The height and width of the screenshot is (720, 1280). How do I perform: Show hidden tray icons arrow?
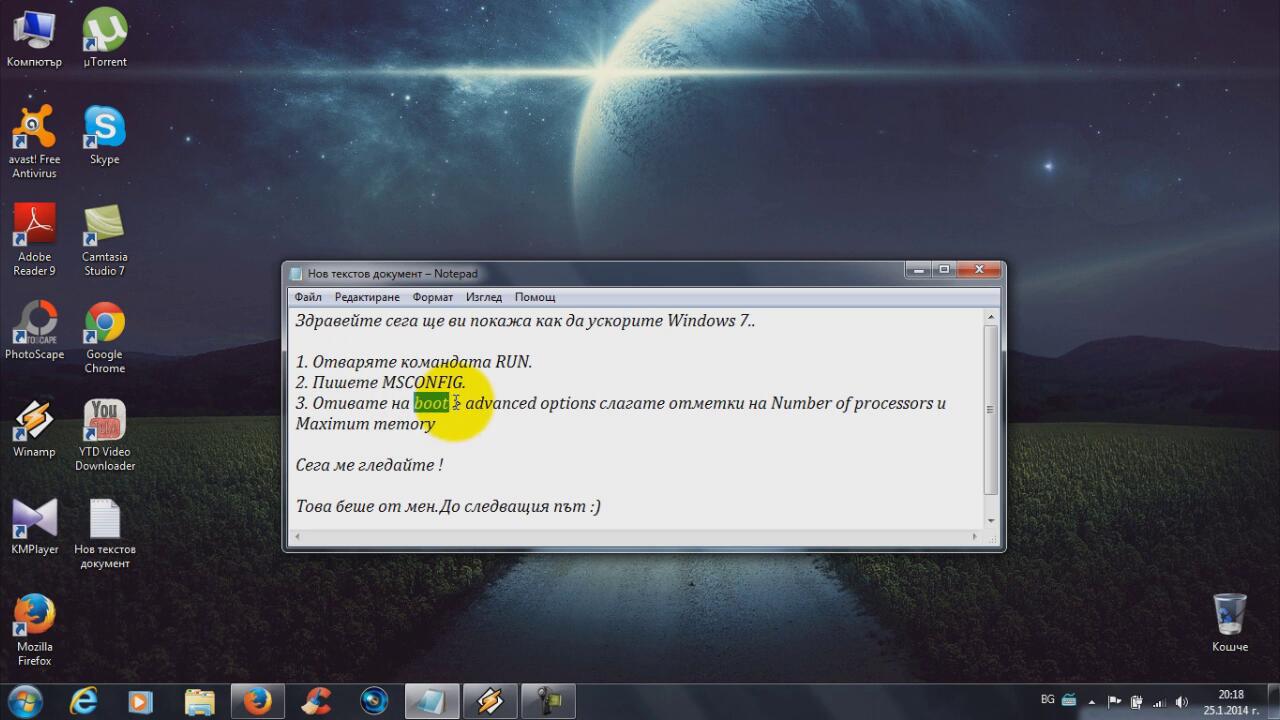(1091, 702)
